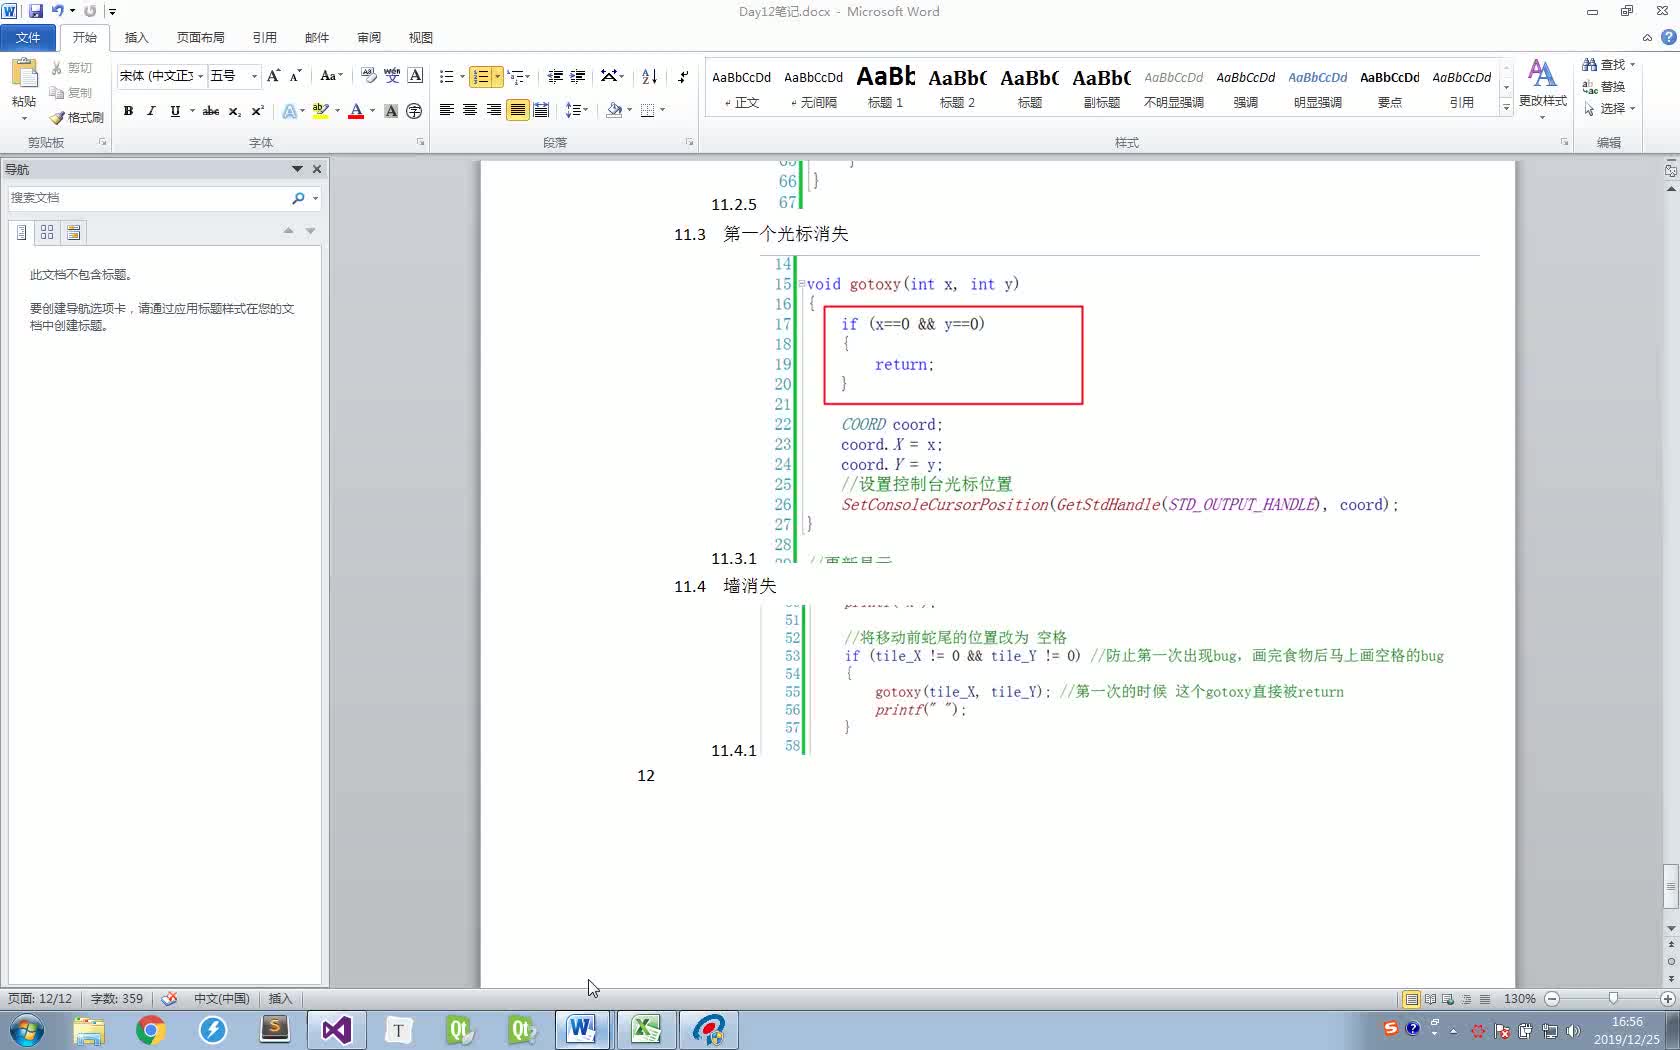Open the Font name combo box
The height and width of the screenshot is (1050, 1680).
(x=161, y=76)
